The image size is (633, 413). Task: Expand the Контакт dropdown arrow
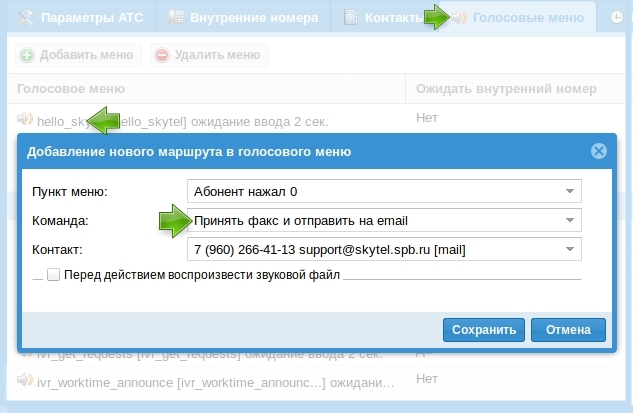(x=570, y=249)
